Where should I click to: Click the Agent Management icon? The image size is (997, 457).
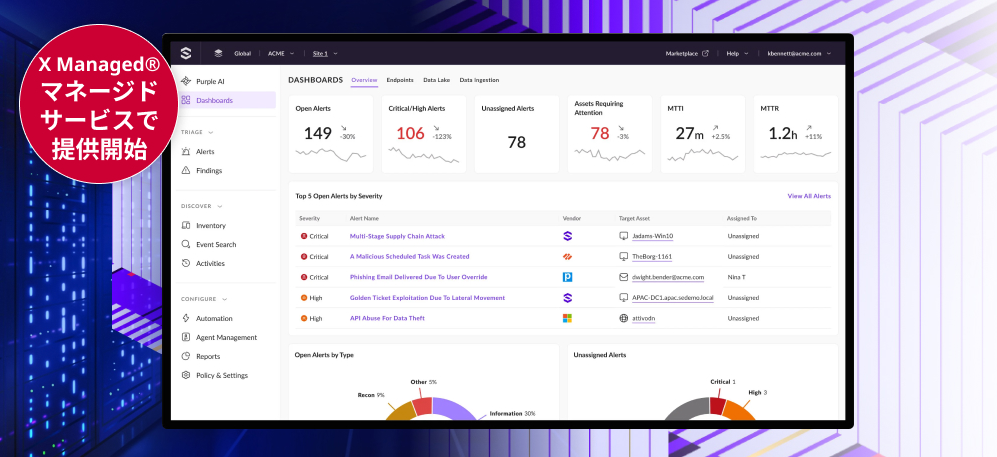pyautogui.click(x=186, y=338)
